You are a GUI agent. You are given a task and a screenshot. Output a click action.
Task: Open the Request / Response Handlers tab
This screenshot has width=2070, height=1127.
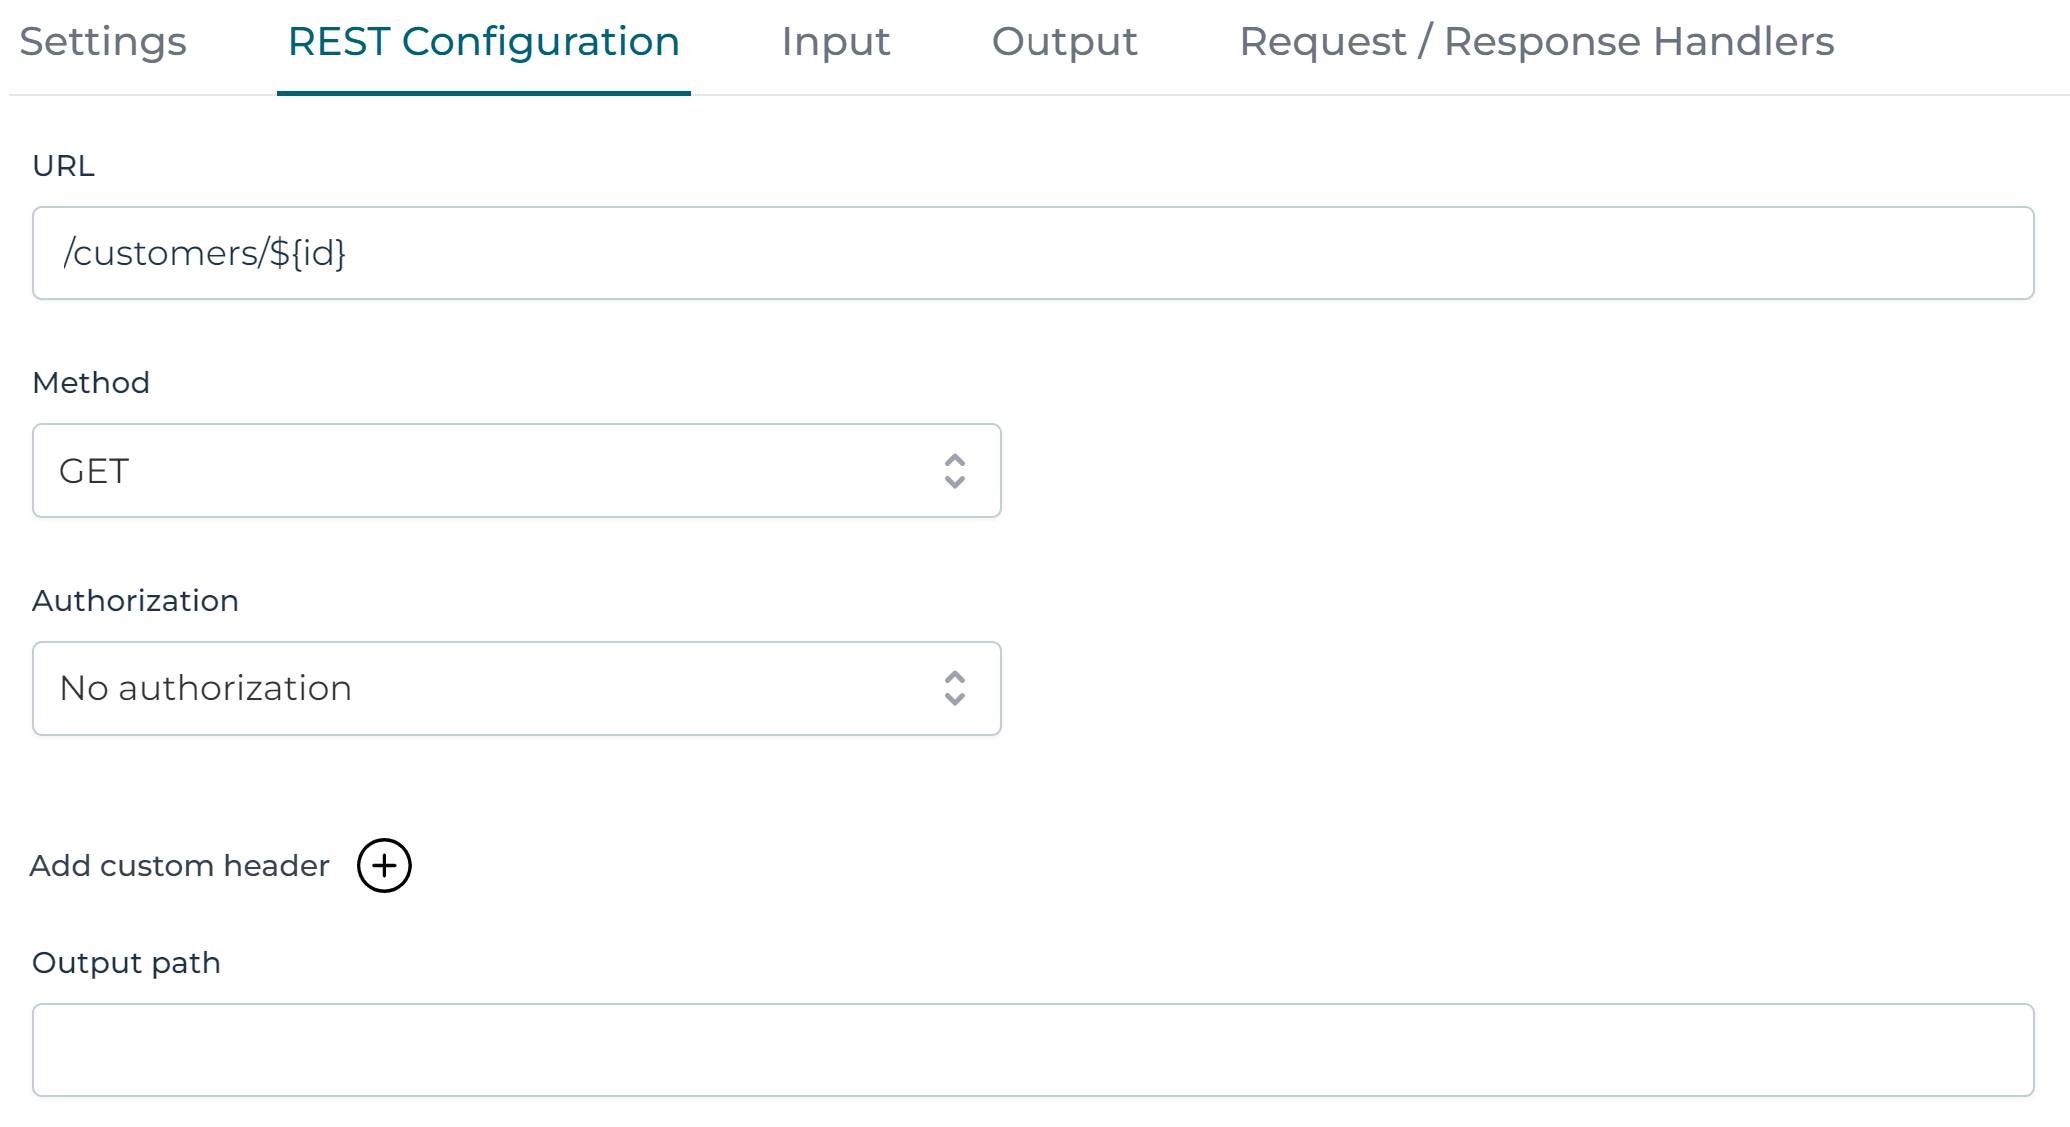pos(1535,42)
